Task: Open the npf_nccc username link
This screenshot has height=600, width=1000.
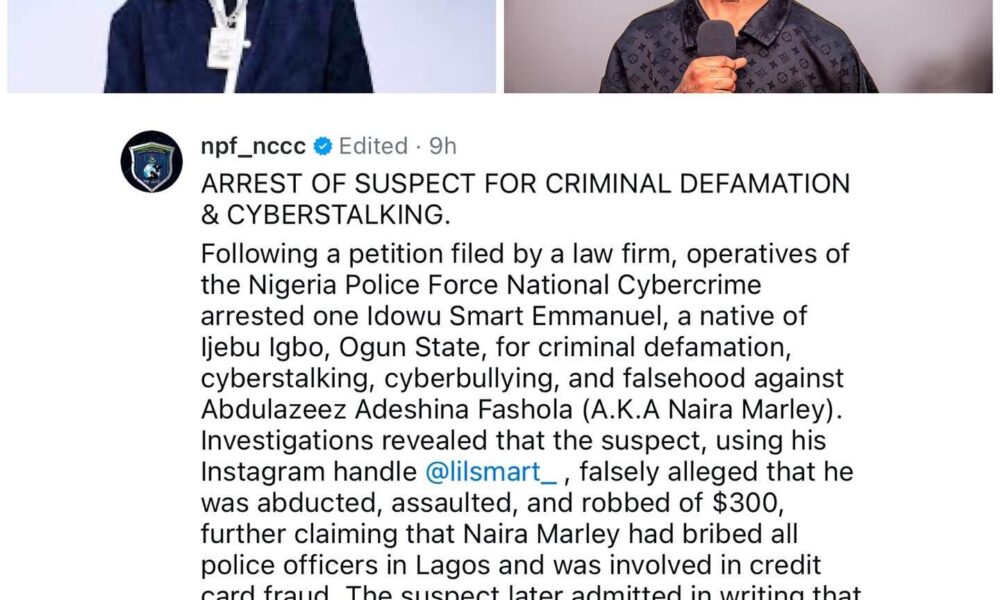Action: coord(253,147)
